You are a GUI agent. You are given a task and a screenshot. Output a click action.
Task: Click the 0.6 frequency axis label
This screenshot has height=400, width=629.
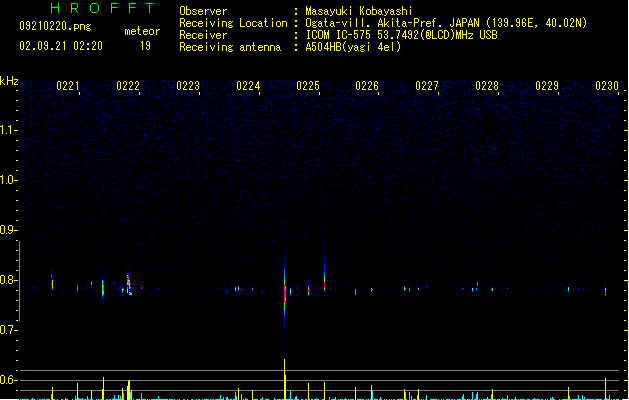click(x=8, y=380)
